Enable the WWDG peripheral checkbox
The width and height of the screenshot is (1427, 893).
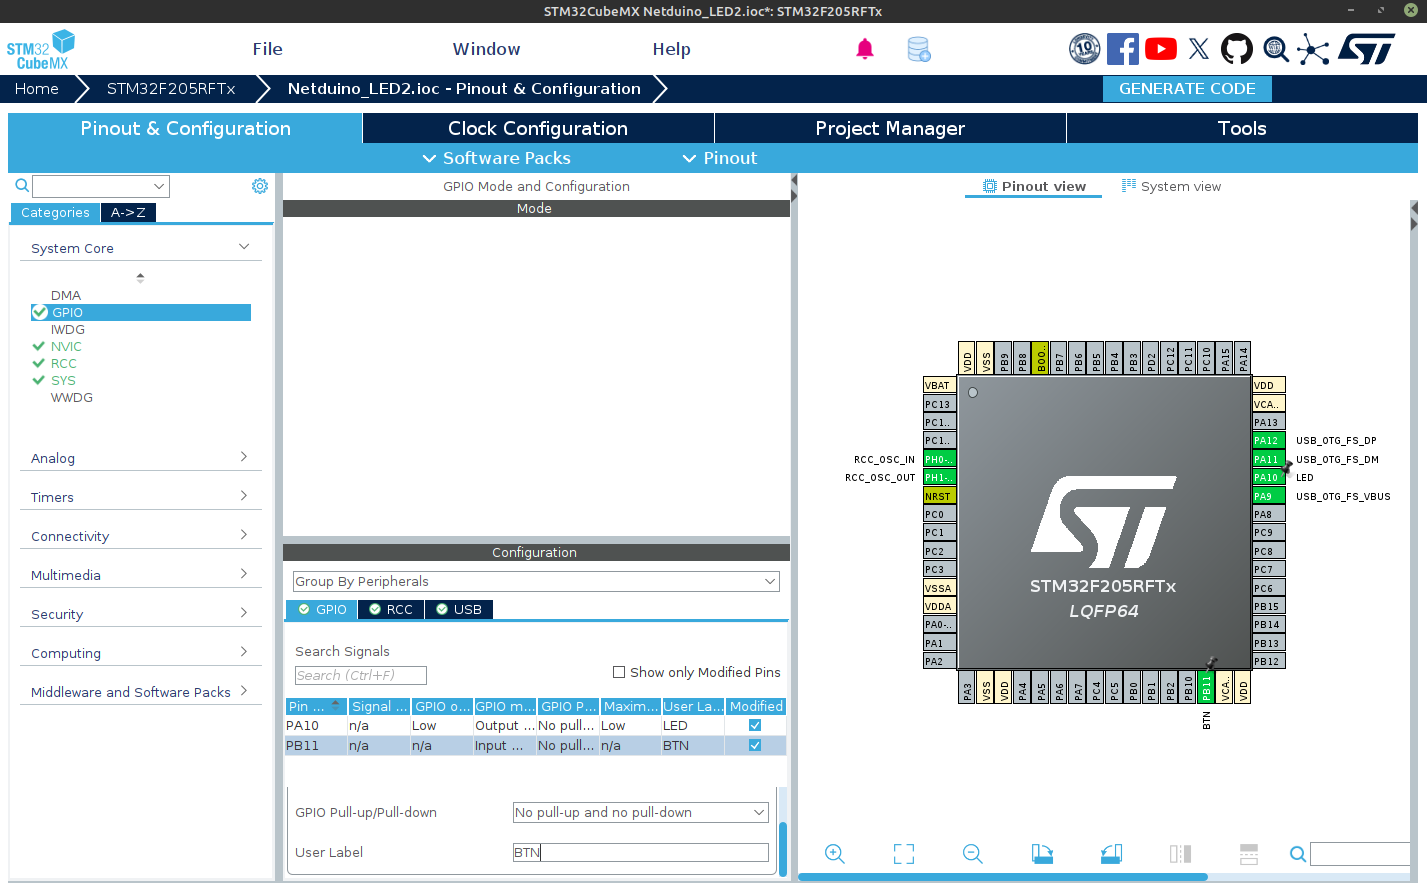[x=39, y=397]
